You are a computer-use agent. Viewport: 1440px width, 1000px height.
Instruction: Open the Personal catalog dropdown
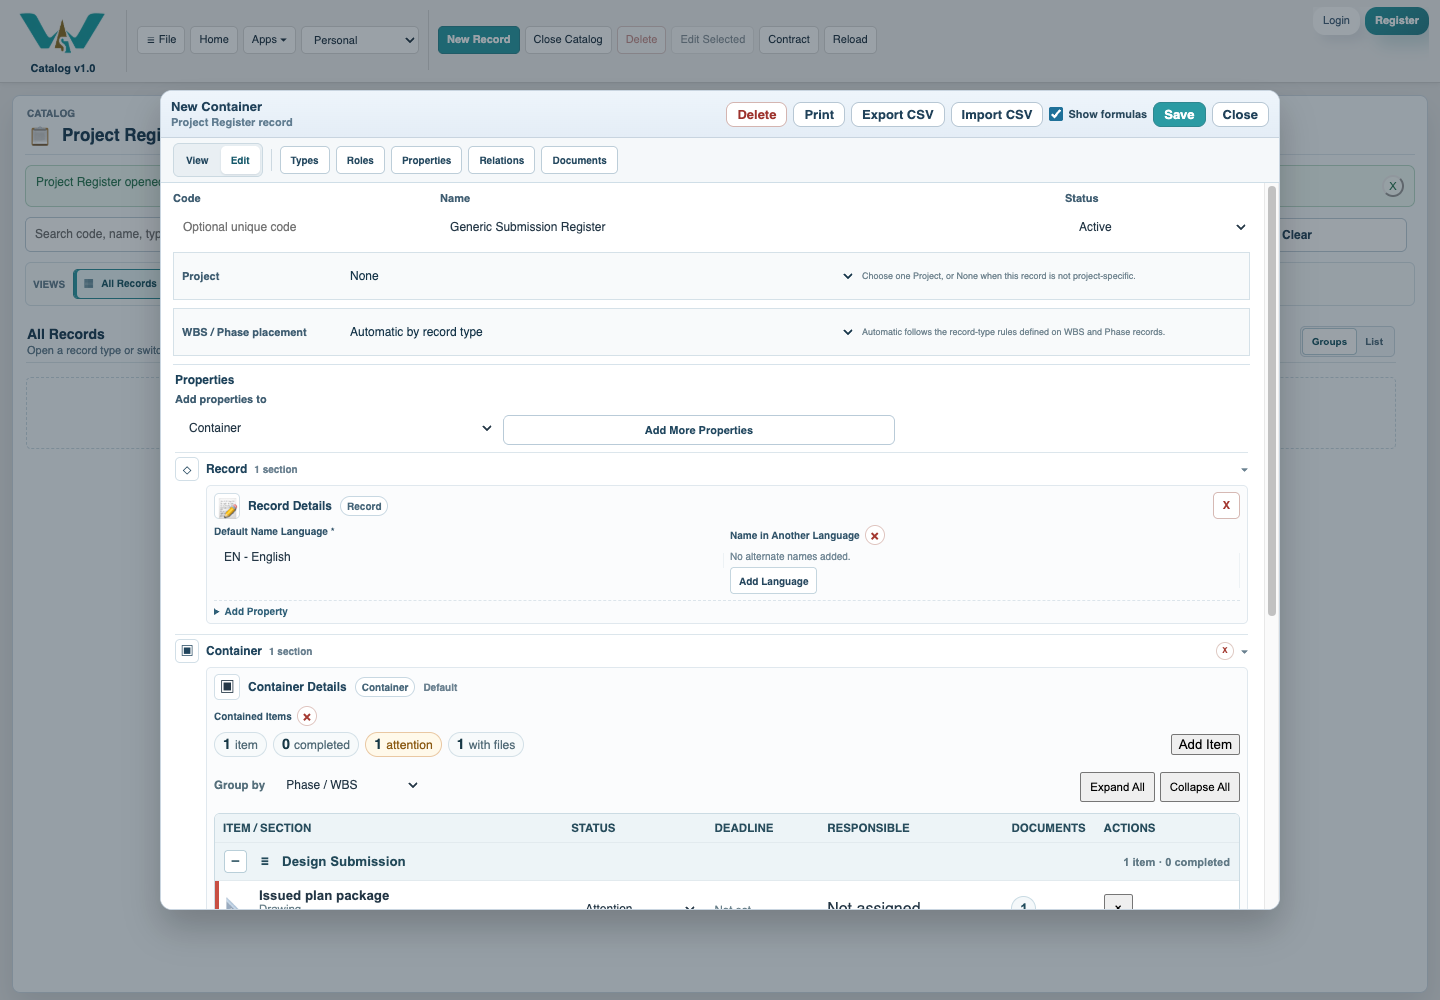(x=360, y=40)
